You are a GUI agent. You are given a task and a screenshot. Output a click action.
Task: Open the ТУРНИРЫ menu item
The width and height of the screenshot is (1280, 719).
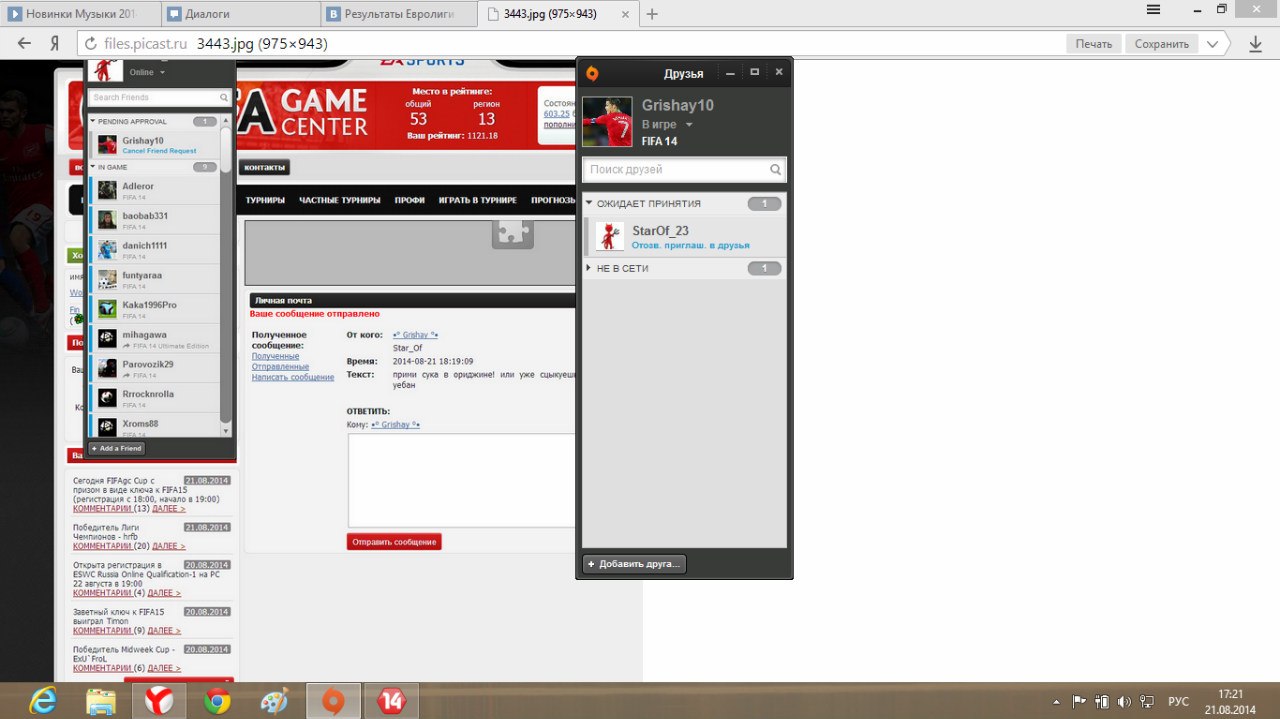[x=265, y=201]
